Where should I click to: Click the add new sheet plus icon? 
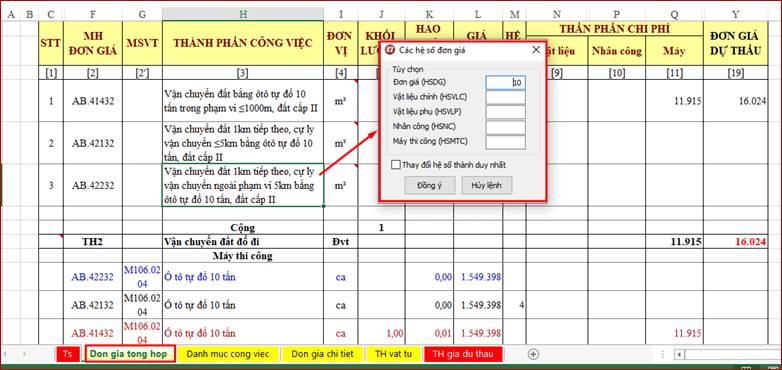pos(533,354)
